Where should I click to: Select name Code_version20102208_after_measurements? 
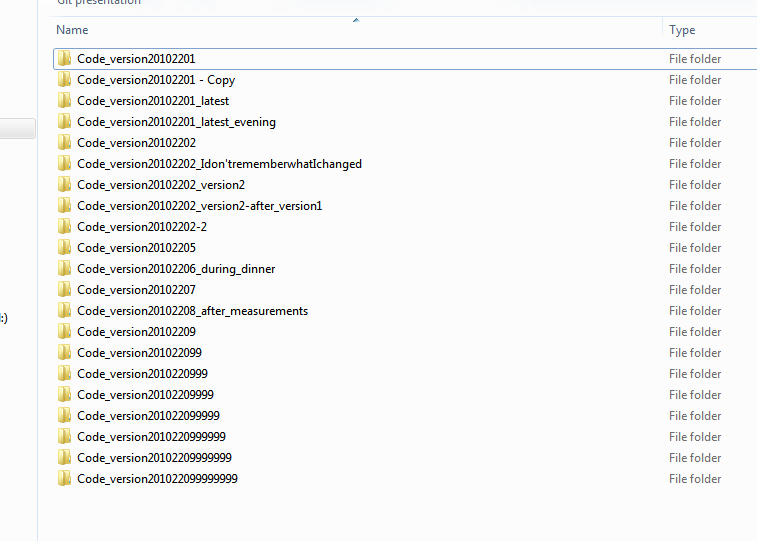[x=193, y=311]
